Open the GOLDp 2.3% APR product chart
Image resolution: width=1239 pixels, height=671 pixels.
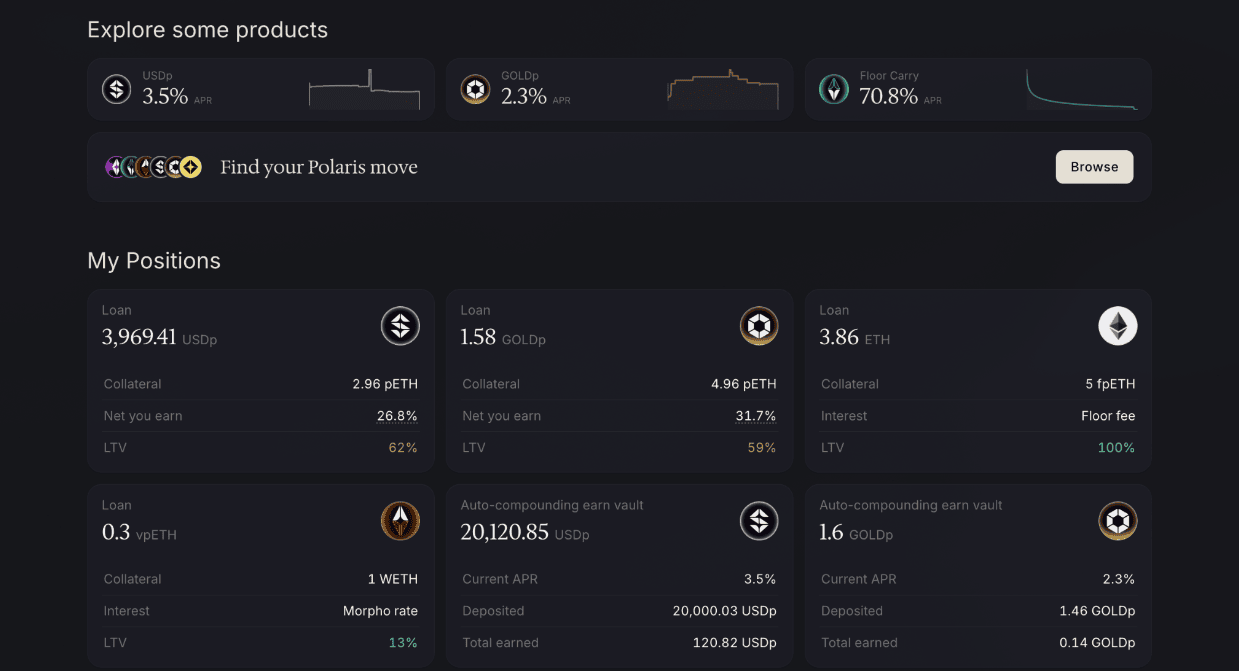pos(723,89)
